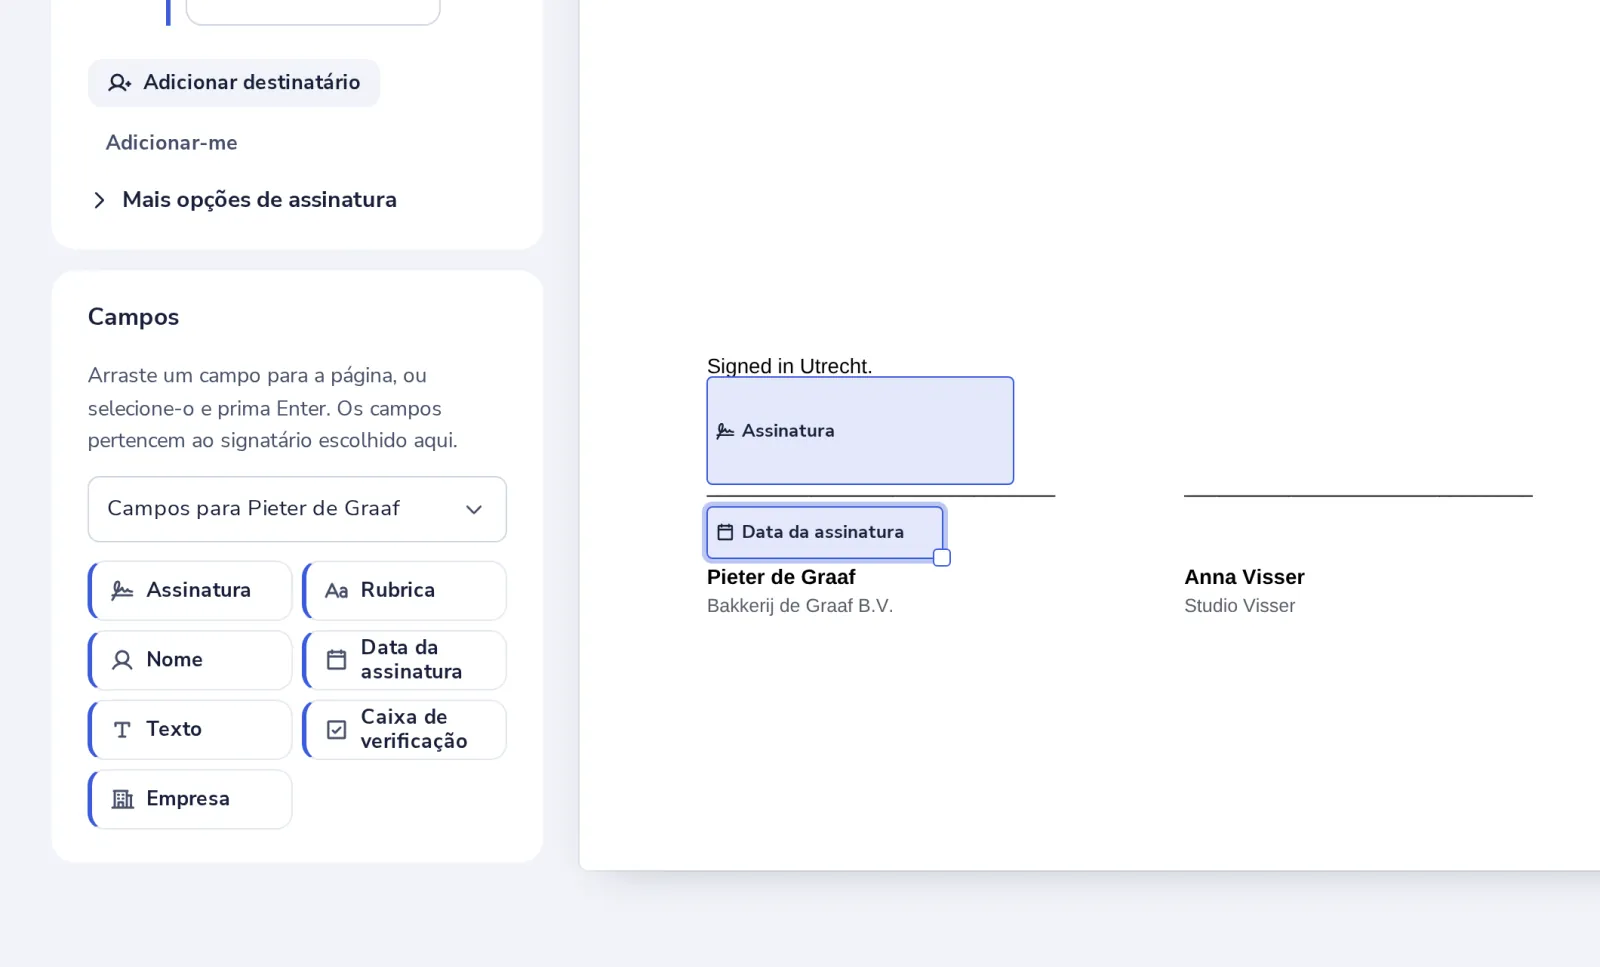Open the Campos para Pieter de Graaf dropdown

point(297,509)
